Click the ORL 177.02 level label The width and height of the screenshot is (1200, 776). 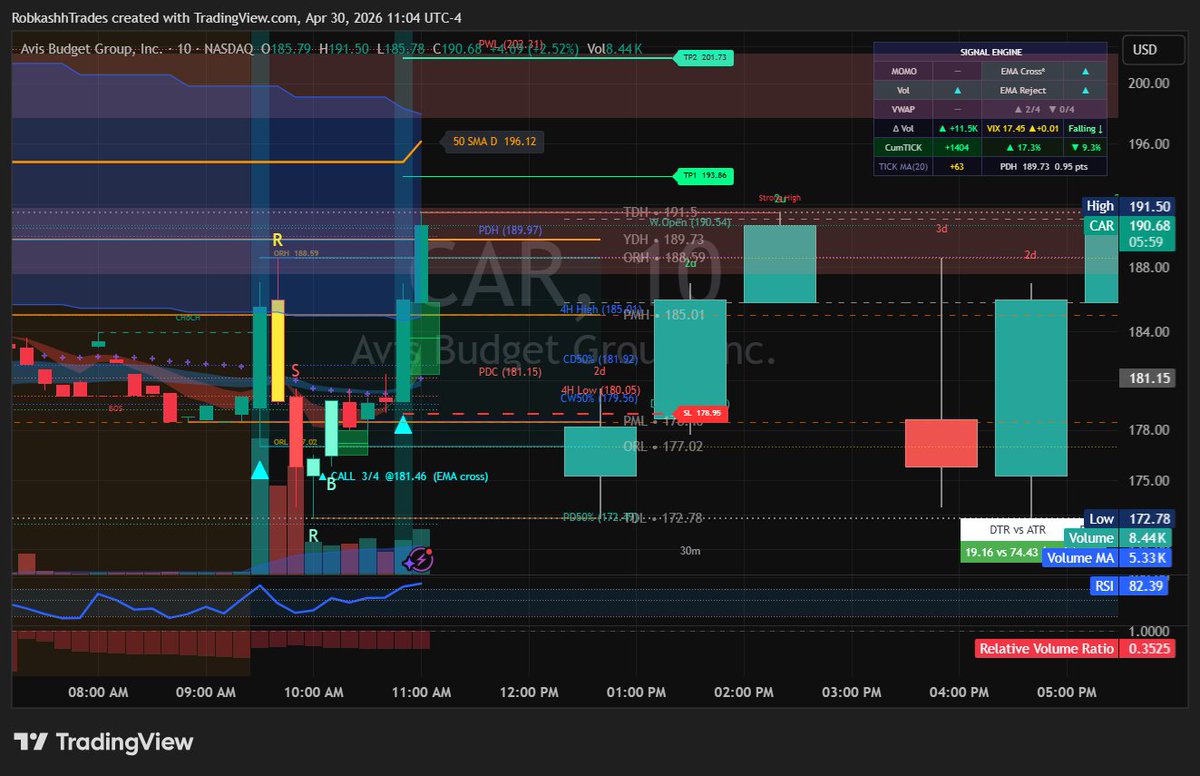coord(664,447)
